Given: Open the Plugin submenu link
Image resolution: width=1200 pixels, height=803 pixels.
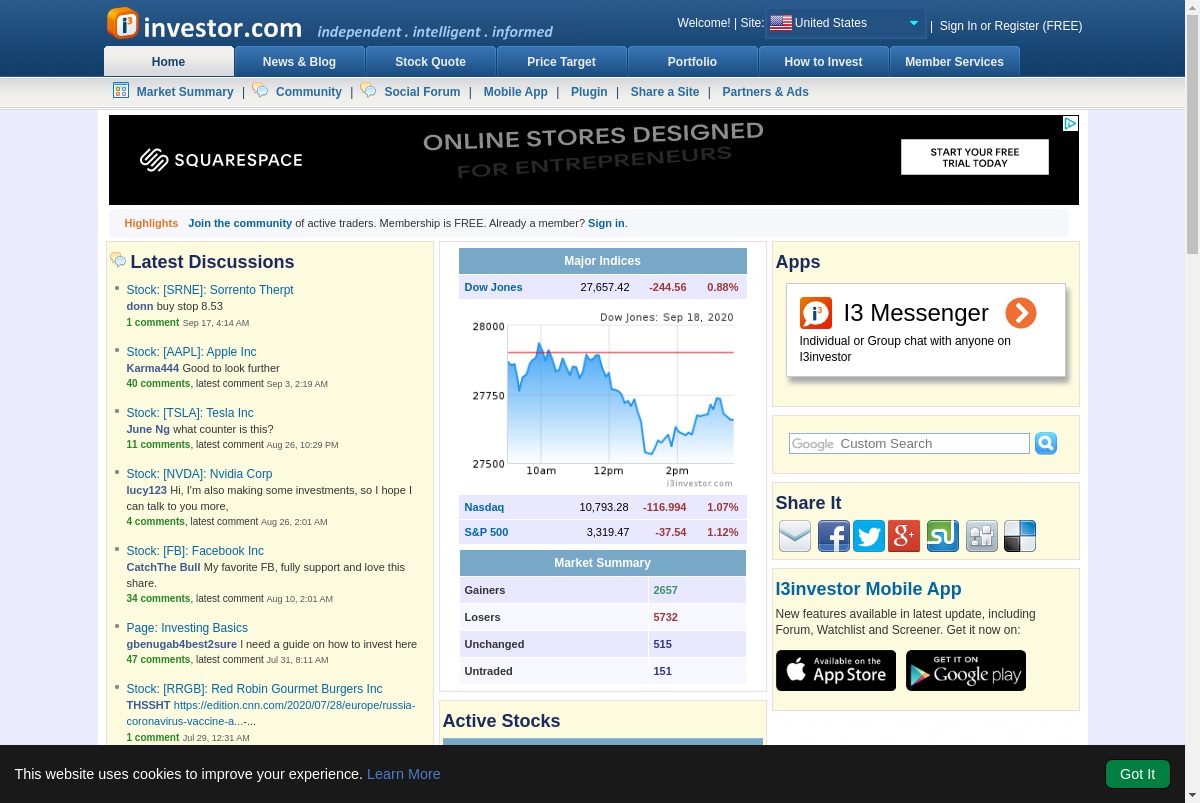Looking at the screenshot, I should click(x=589, y=91).
